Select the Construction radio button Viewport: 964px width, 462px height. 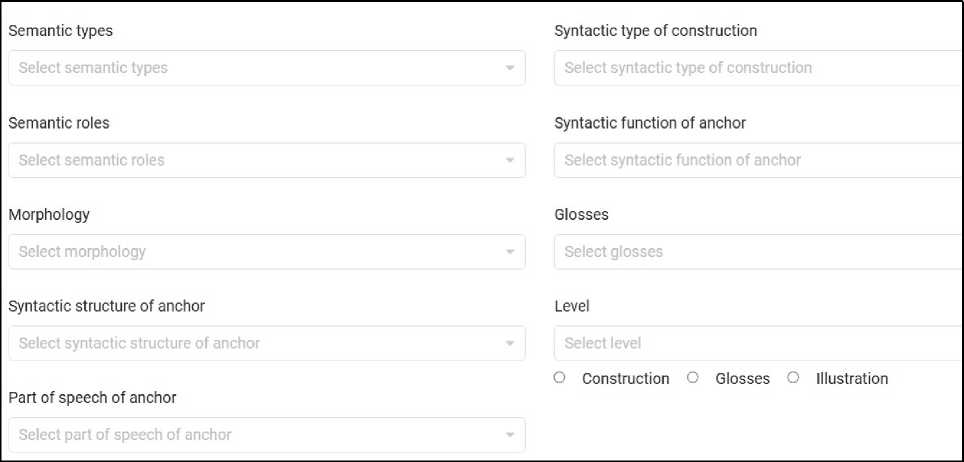pos(560,378)
